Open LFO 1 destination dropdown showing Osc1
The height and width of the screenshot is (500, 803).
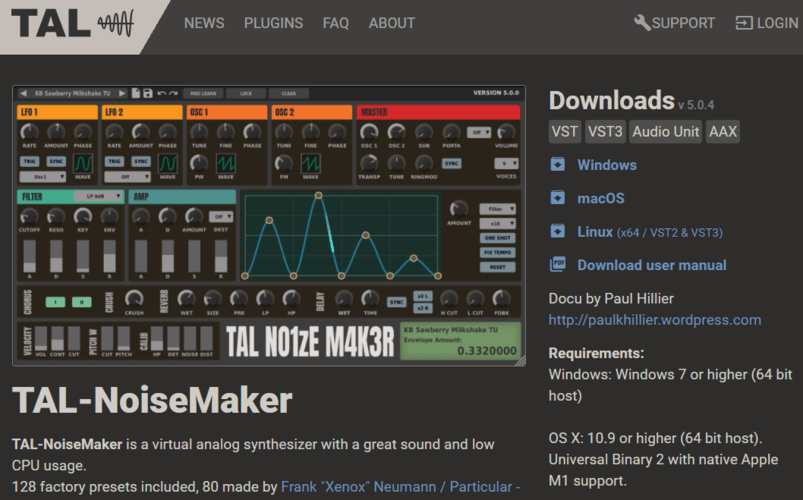(x=43, y=177)
